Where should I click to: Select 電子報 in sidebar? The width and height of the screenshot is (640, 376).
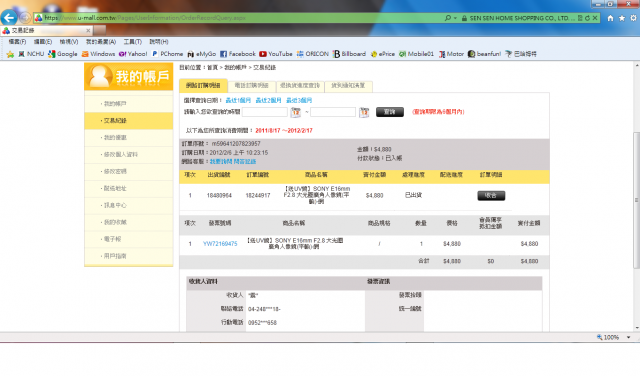tap(129, 239)
